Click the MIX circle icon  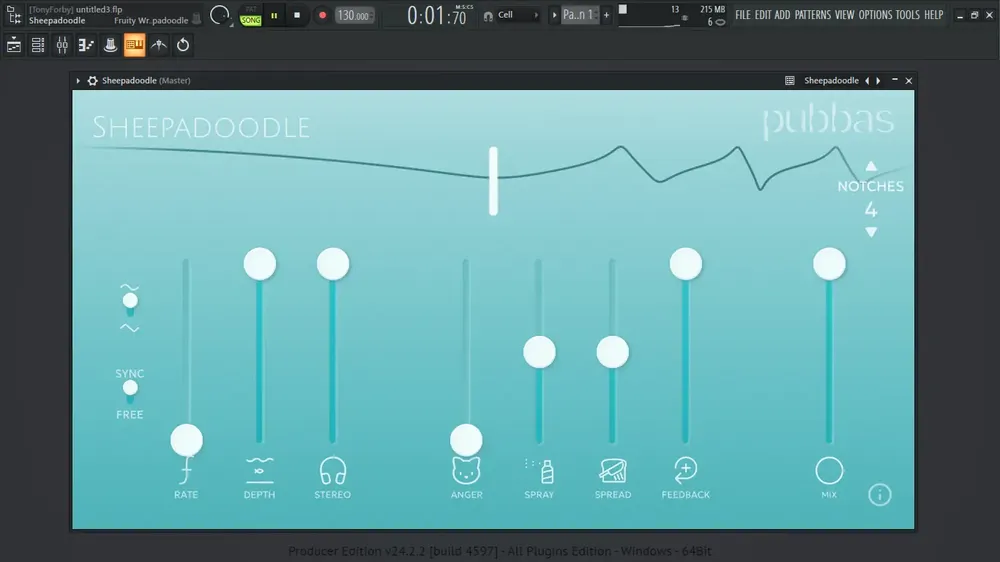pos(829,471)
